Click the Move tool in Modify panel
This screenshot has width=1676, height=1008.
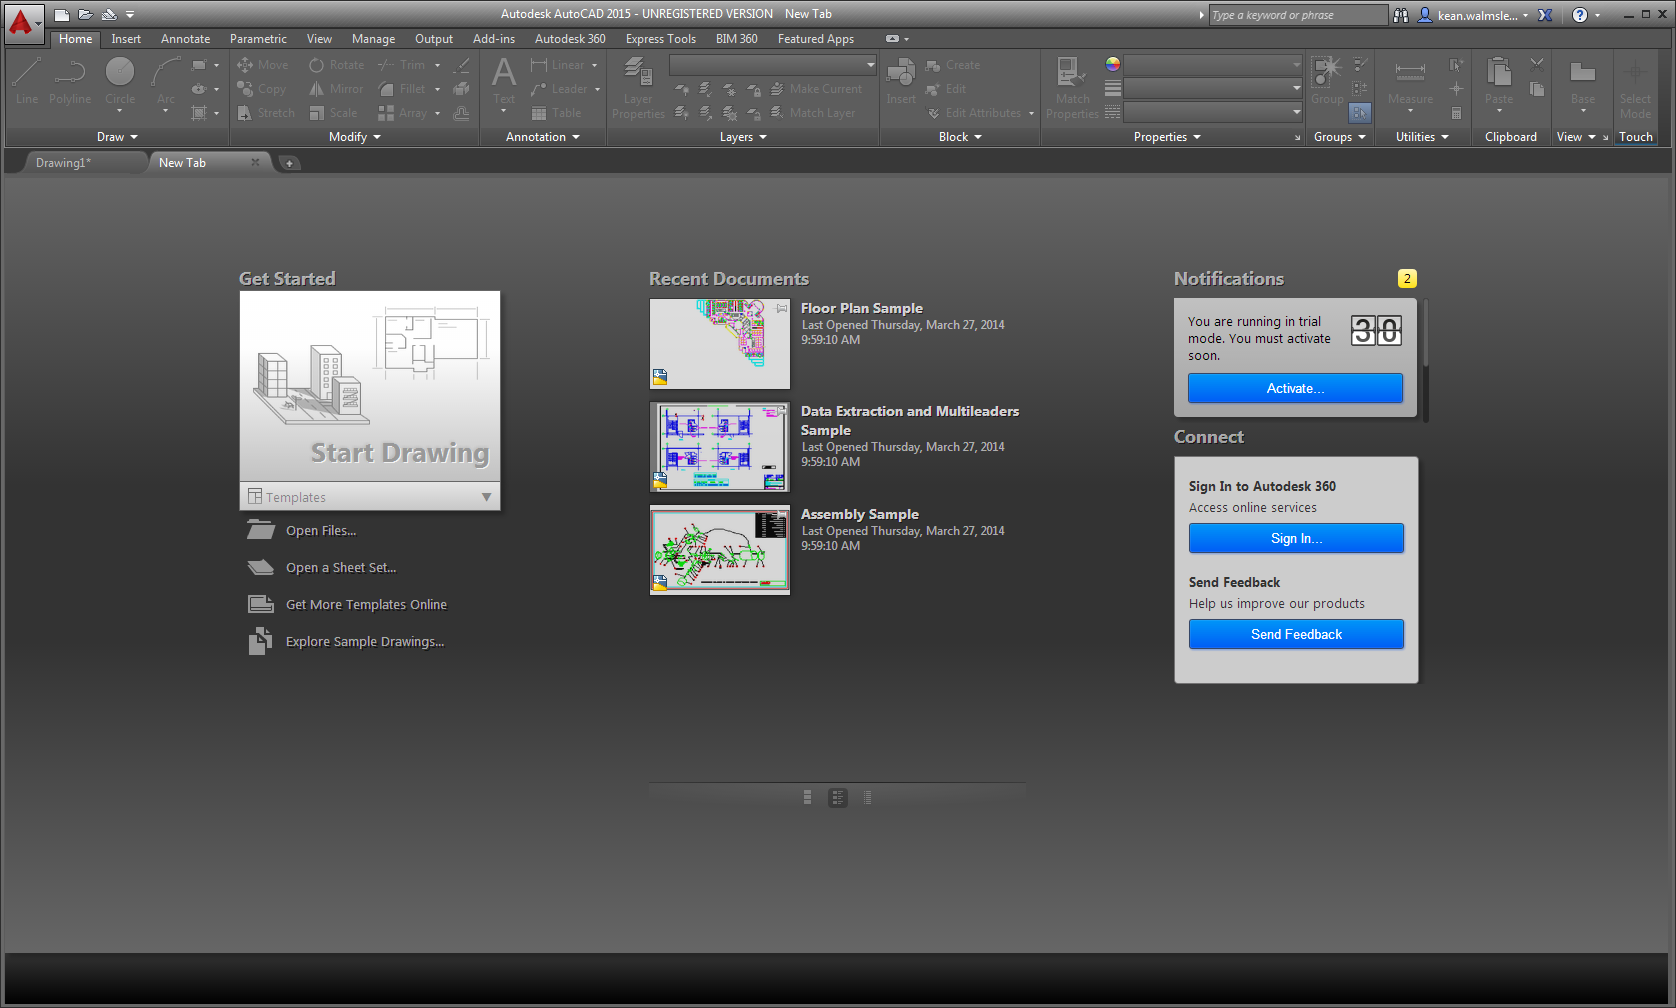pyautogui.click(x=262, y=65)
